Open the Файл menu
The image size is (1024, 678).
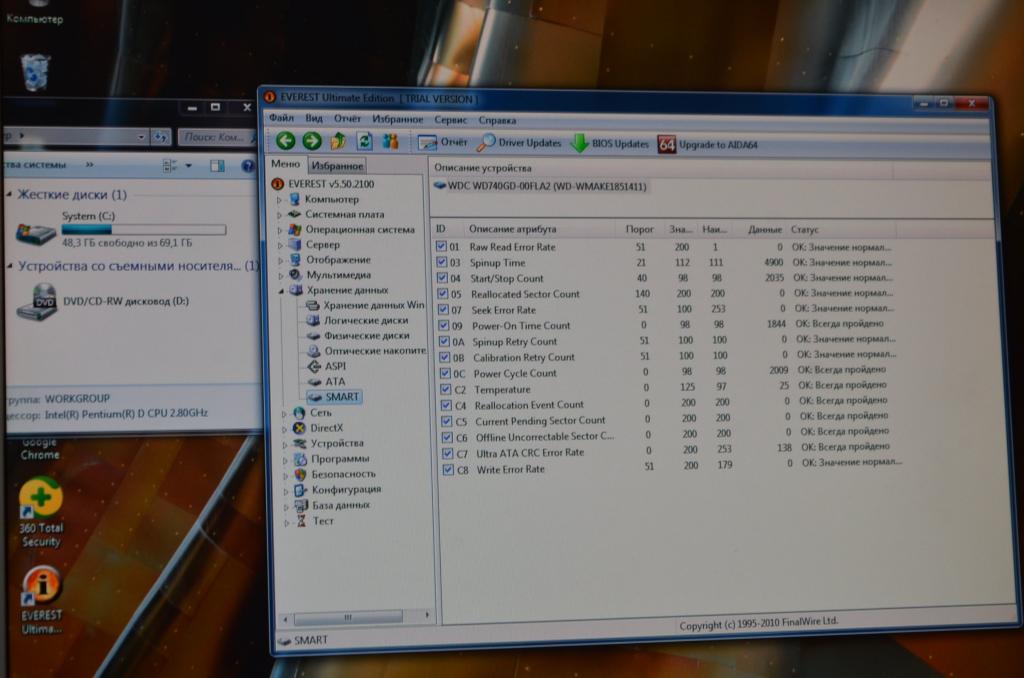coord(281,118)
